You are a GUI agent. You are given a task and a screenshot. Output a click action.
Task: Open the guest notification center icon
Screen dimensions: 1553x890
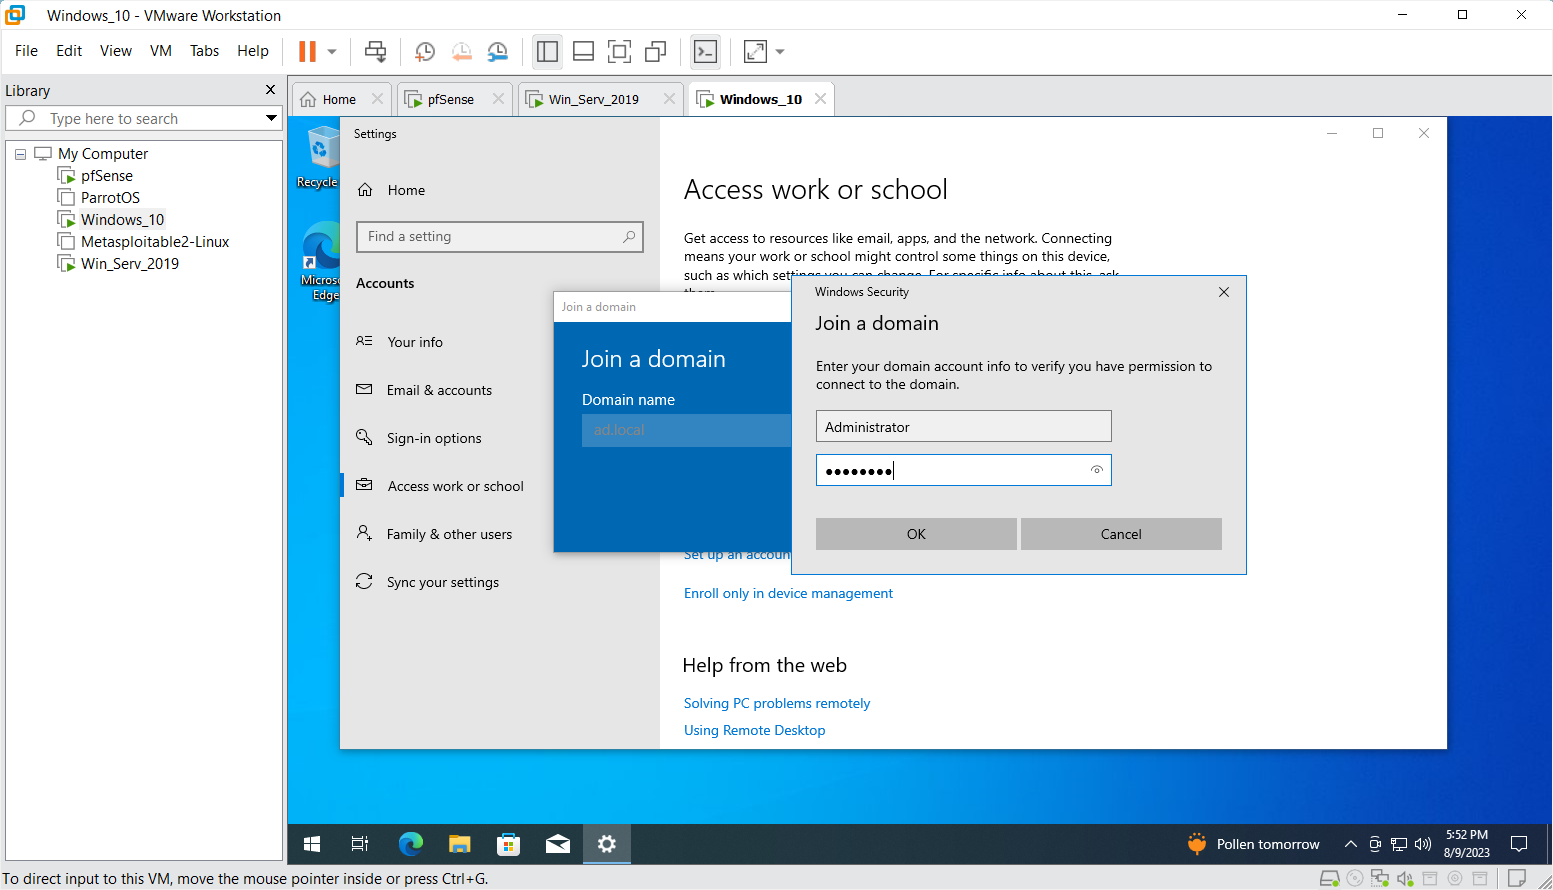point(1518,844)
